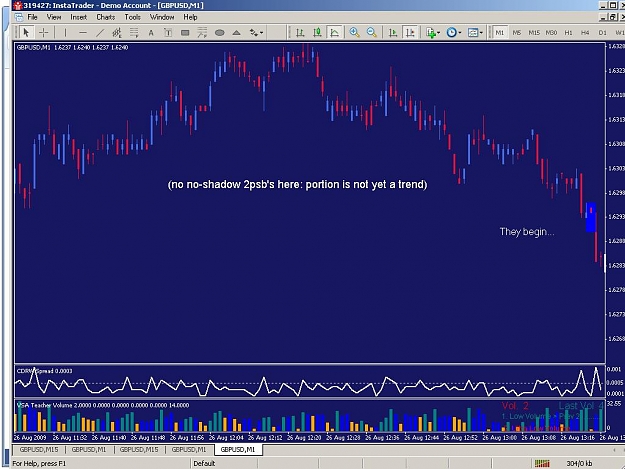Click the connection status bars icon
Viewport: 625px width, 469px height.
[542, 463]
